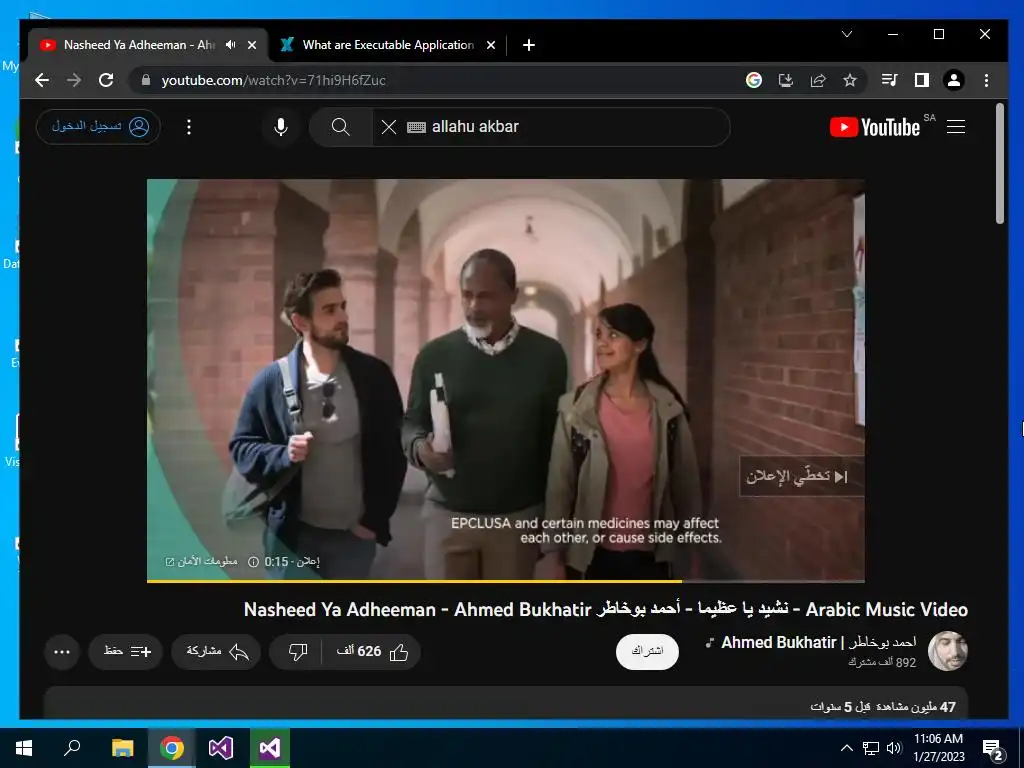
Task: Click the YouTube sign-in button
Action: [x=99, y=126]
